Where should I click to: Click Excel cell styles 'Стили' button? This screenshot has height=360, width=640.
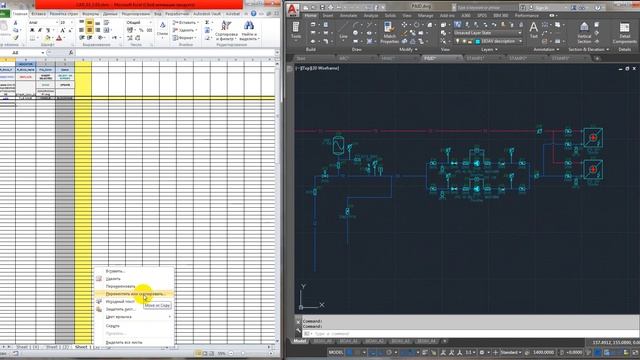tap(162, 29)
